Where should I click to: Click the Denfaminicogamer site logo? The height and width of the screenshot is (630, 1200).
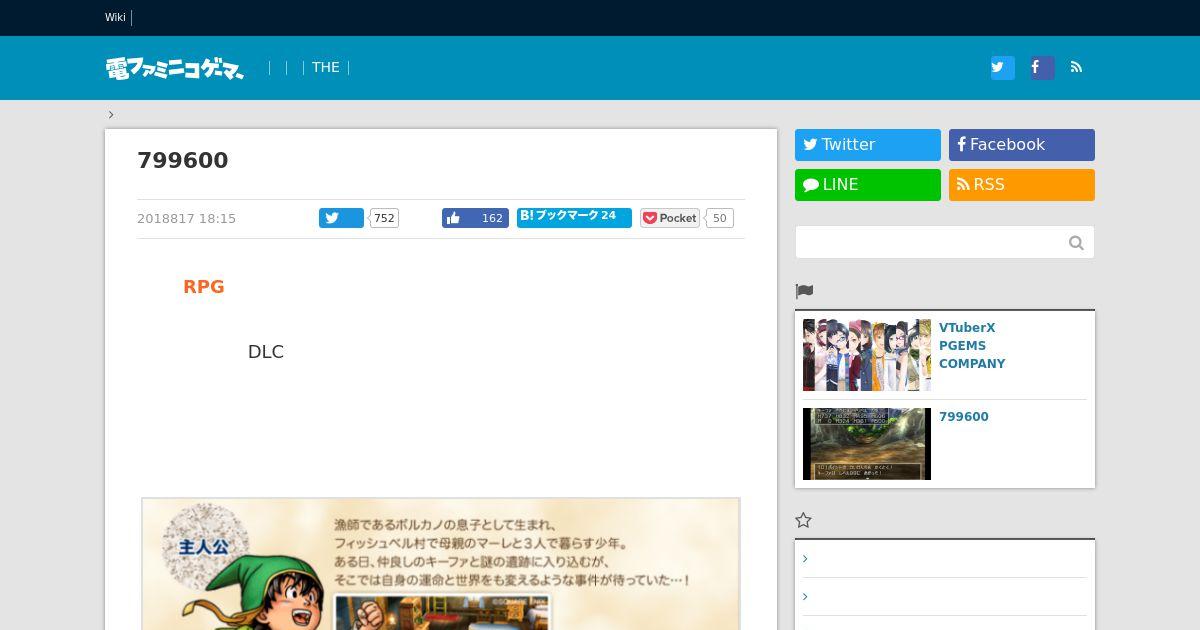175,68
